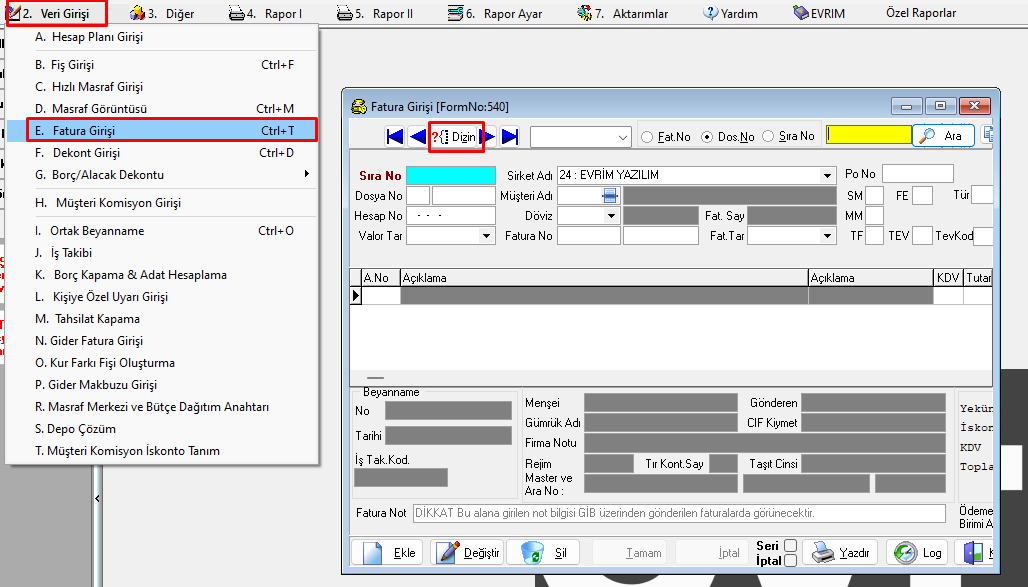Click the Ekle add record button

pos(388,553)
